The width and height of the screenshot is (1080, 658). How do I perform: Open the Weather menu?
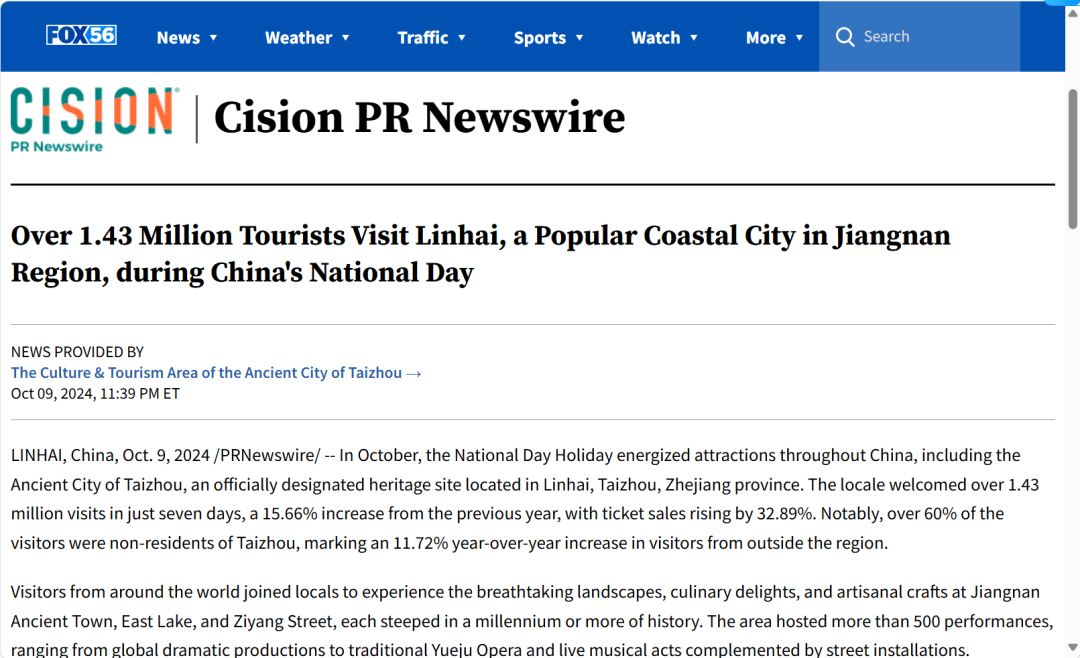[x=298, y=38]
